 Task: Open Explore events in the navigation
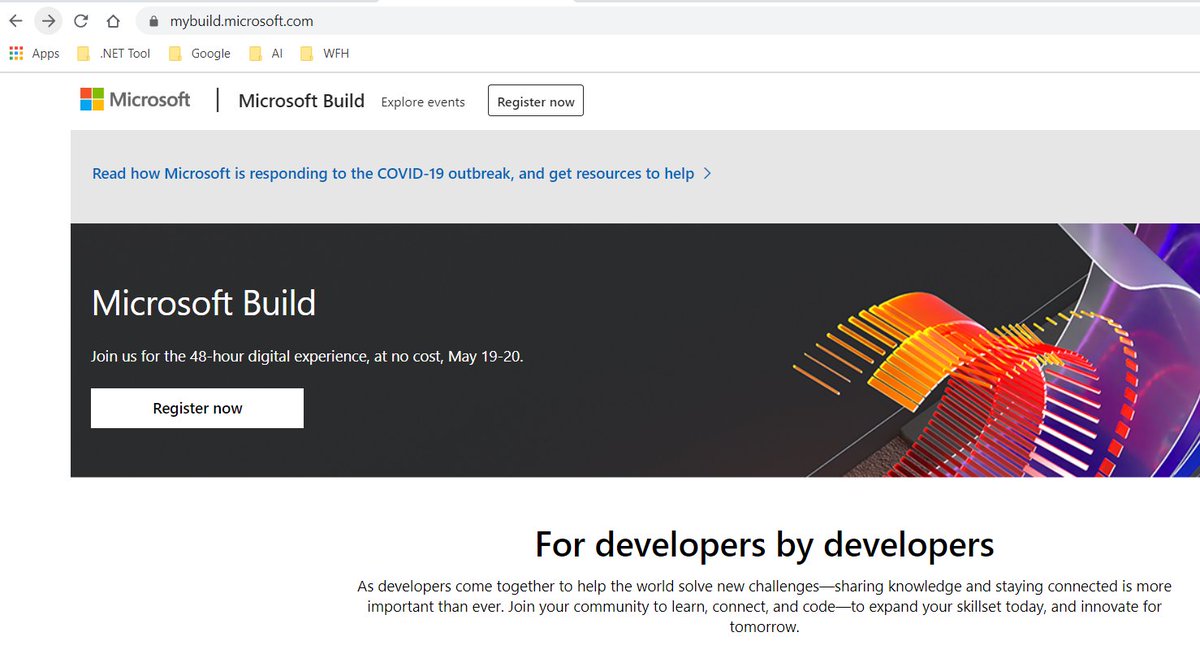423,102
